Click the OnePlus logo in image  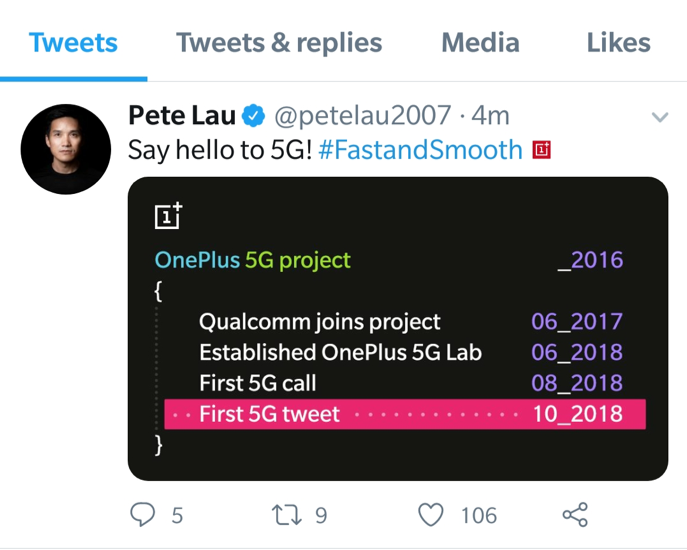[169, 214]
